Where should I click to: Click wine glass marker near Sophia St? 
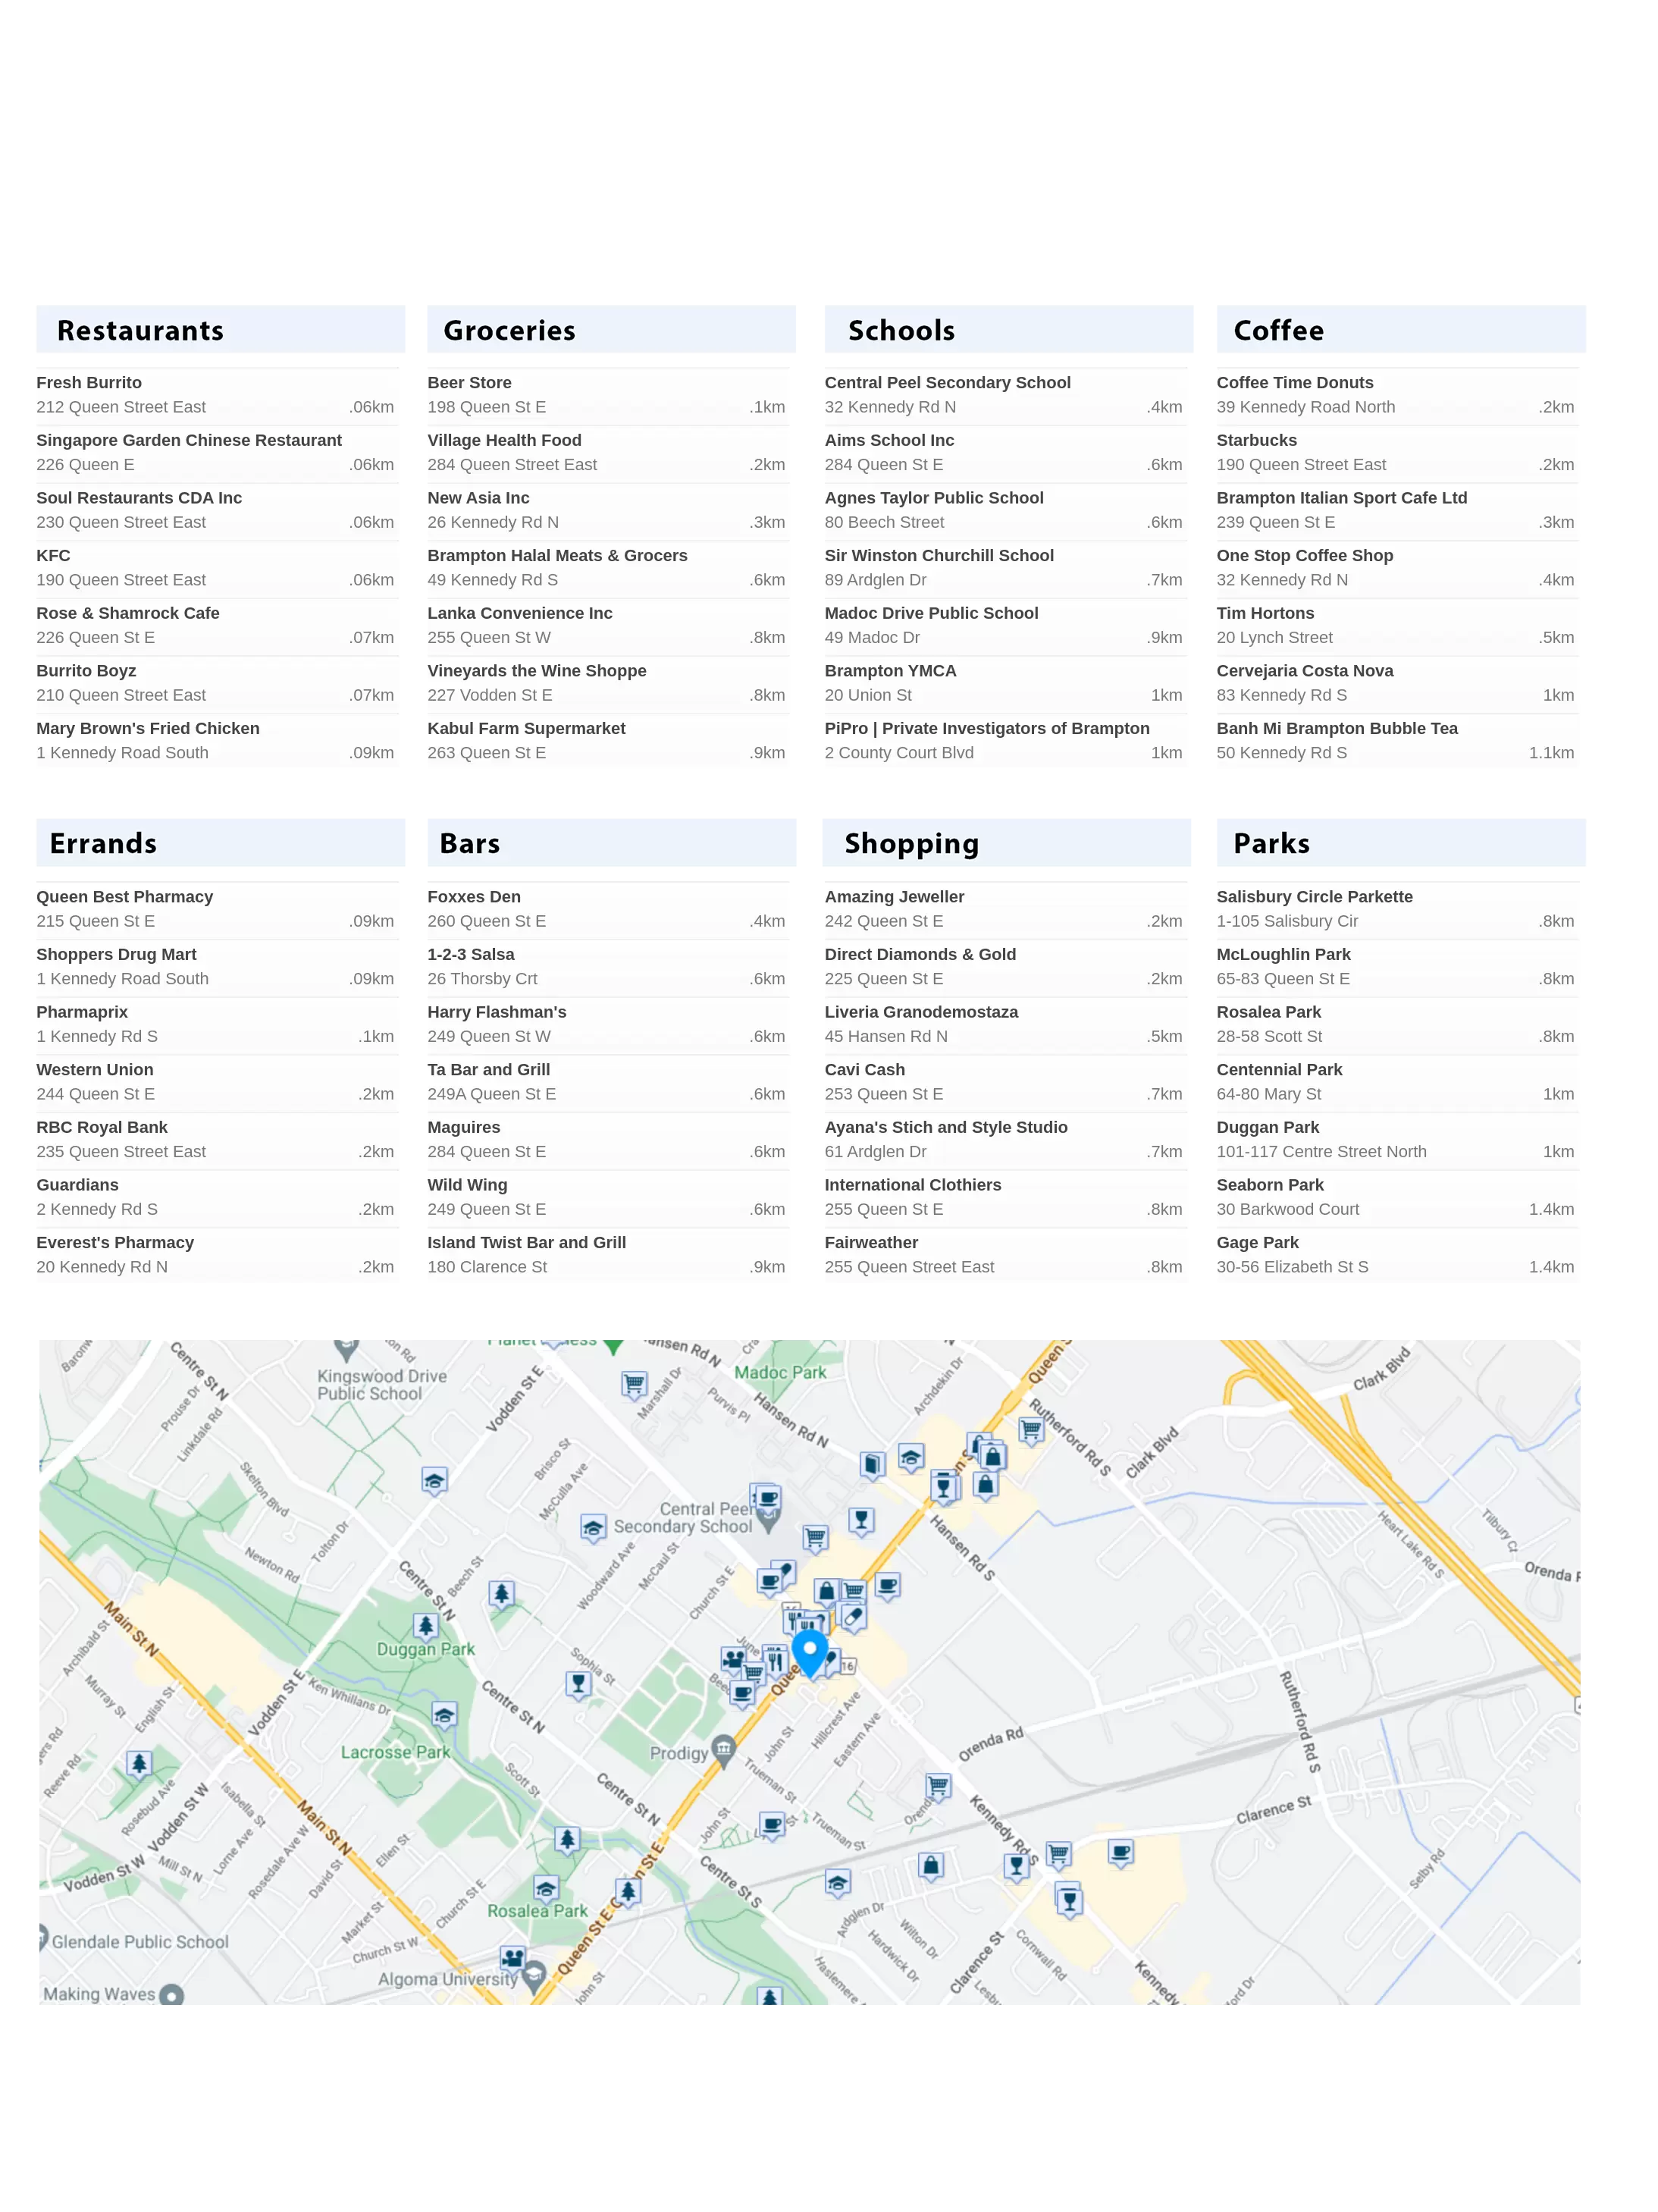coord(578,1684)
